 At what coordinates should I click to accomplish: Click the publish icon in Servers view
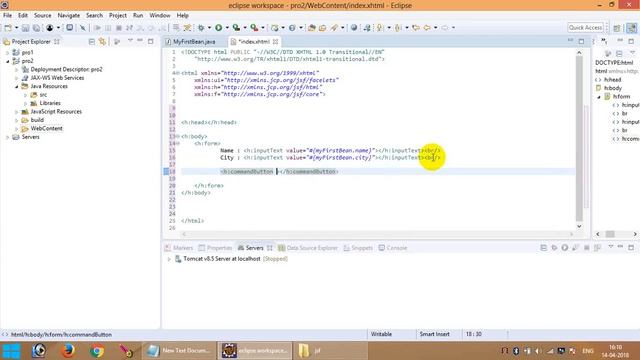(x=597, y=248)
